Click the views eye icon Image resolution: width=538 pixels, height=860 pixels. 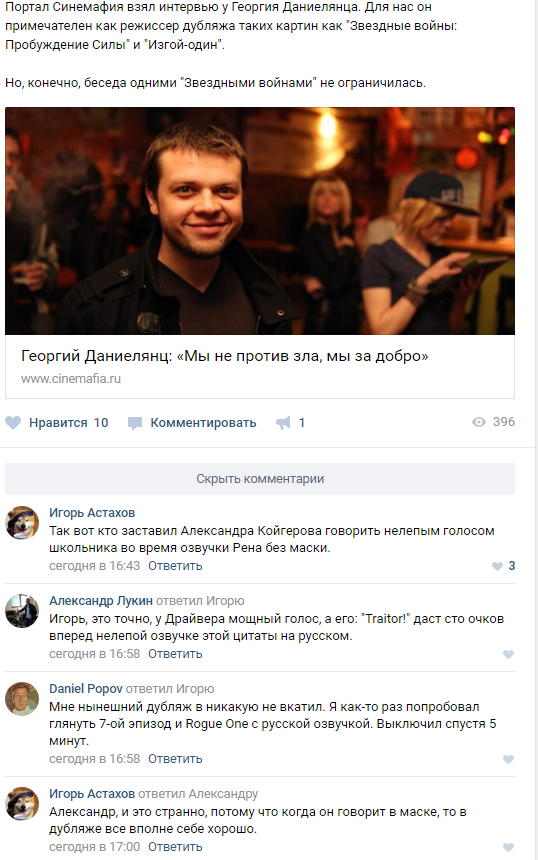point(479,422)
